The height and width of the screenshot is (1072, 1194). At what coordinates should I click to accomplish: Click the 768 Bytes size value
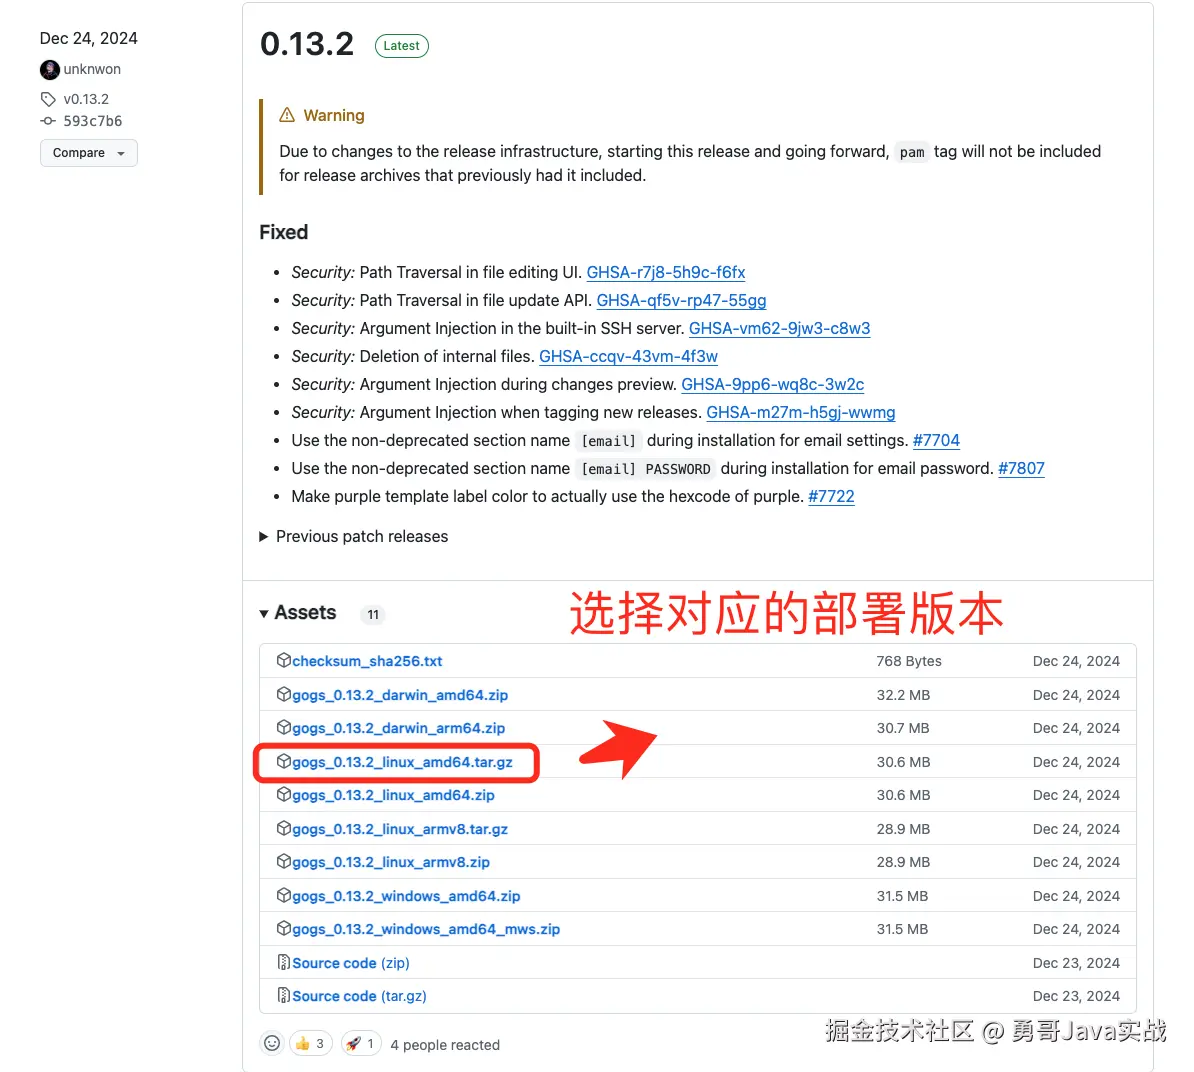click(x=908, y=661)
